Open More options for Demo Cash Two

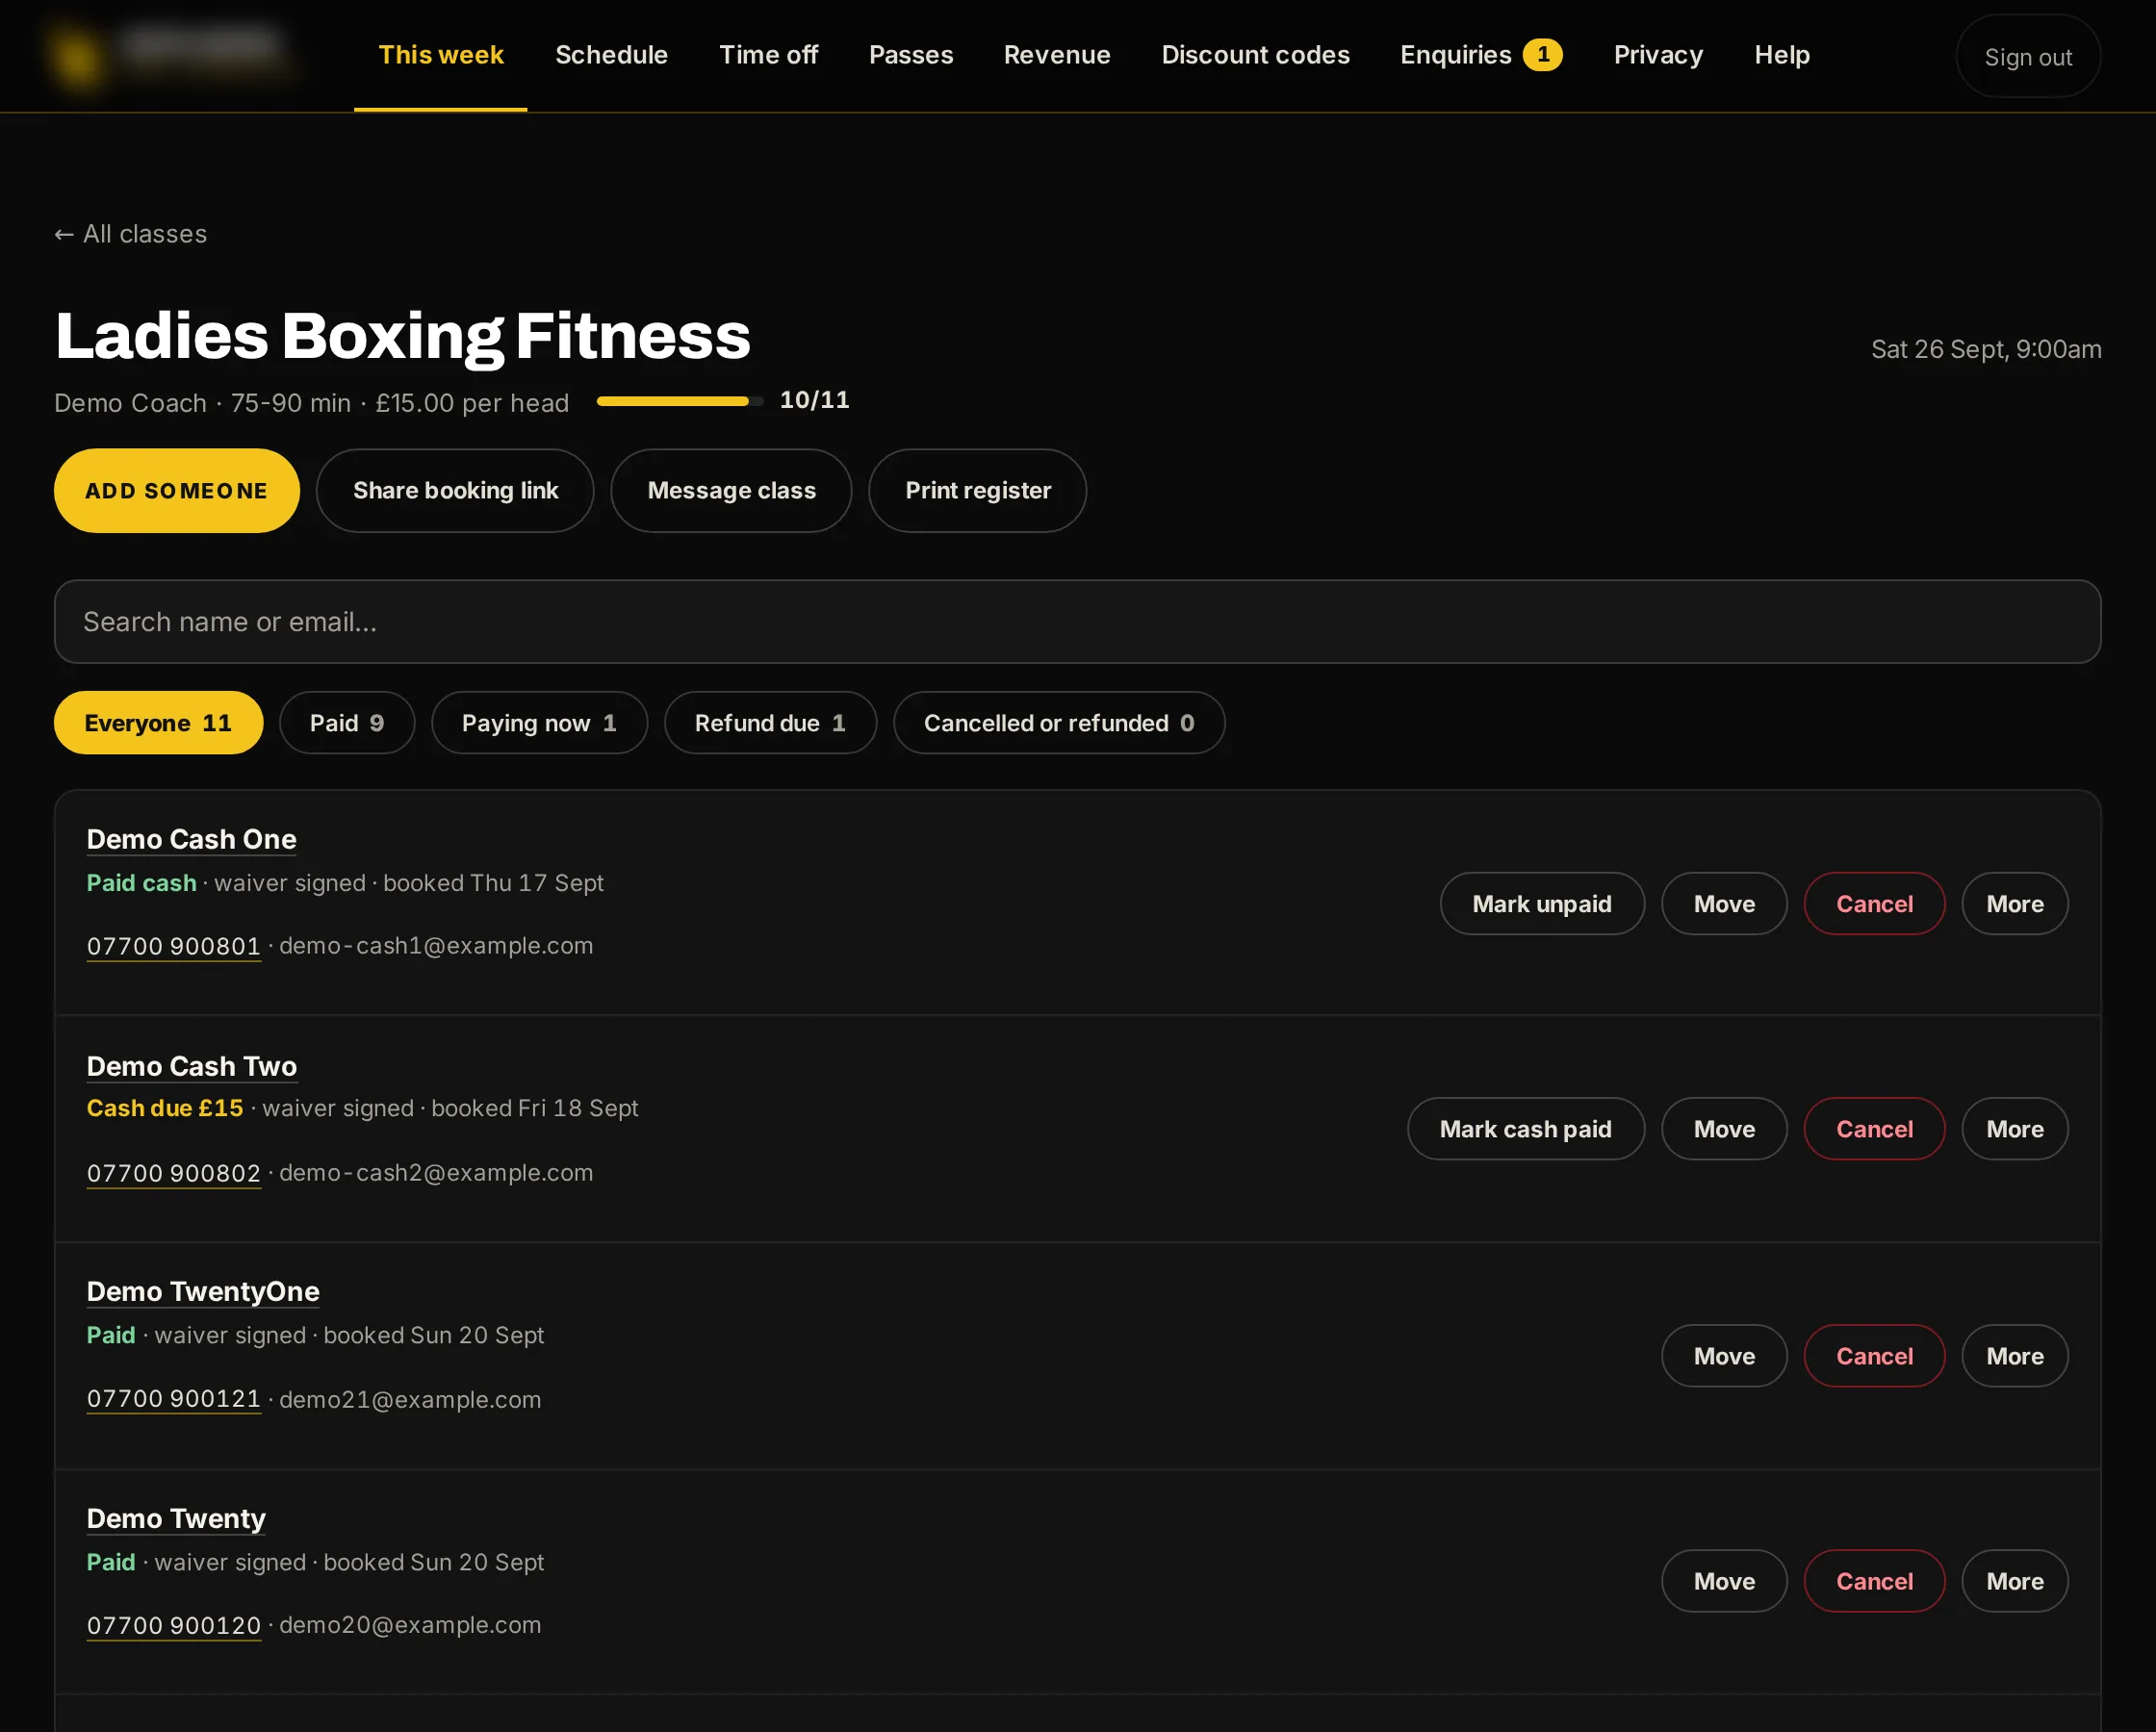2014,1129
